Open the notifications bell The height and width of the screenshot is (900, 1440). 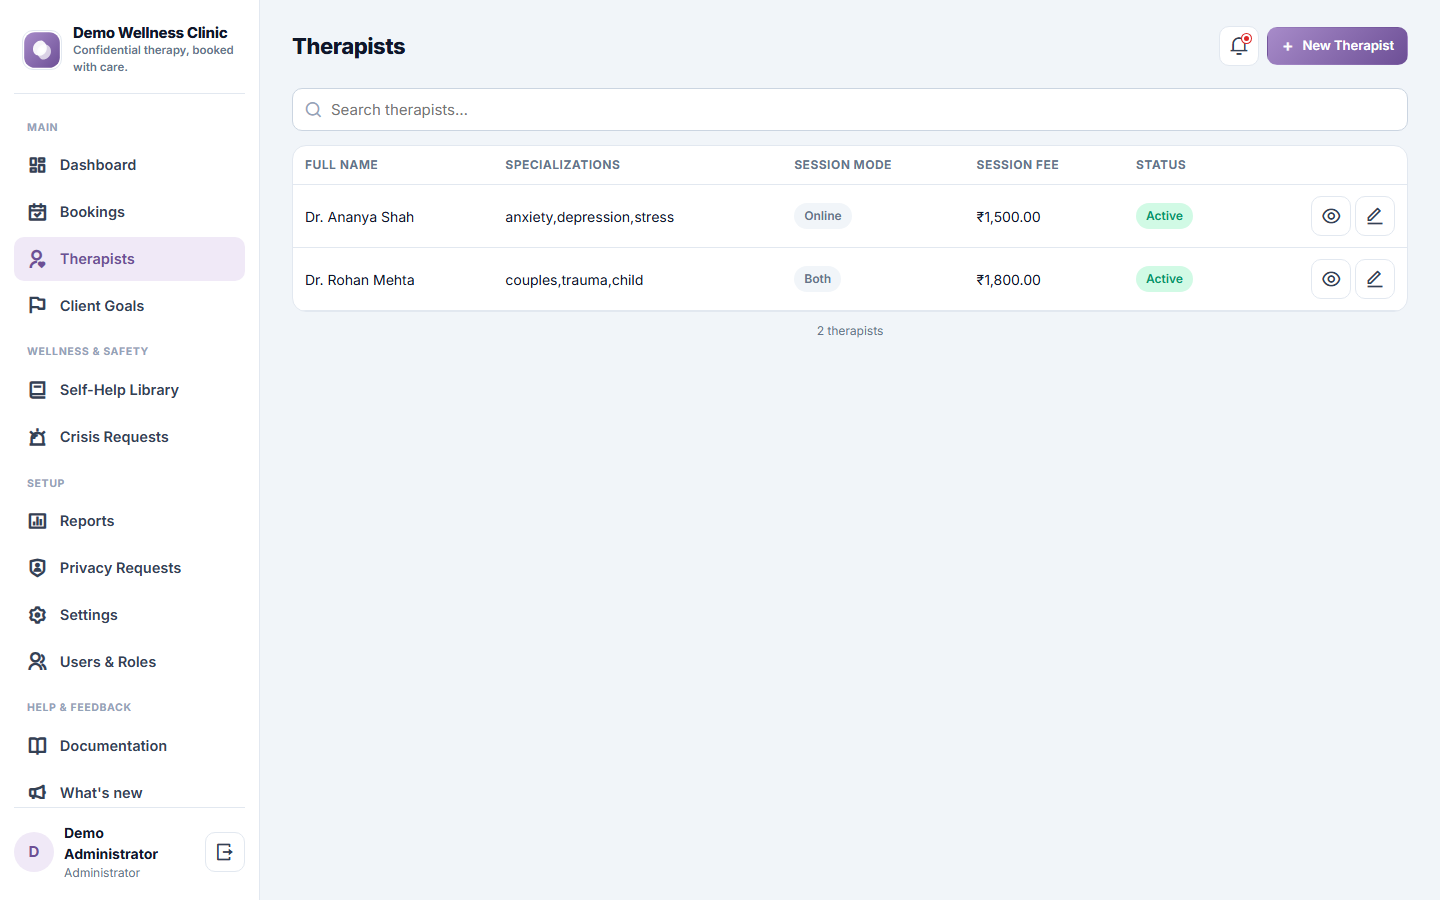tap(1239, 46)
